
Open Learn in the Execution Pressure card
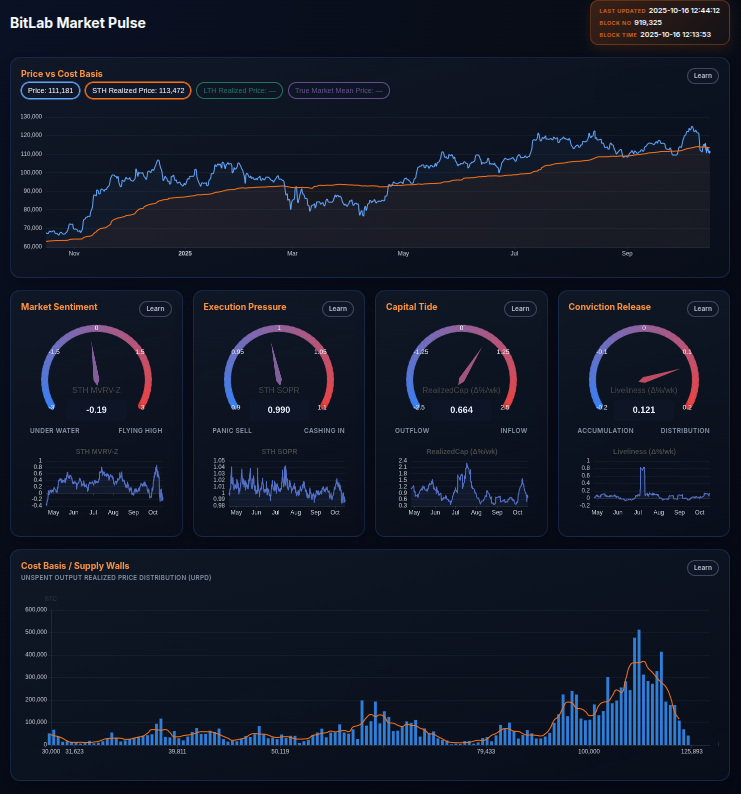pyautogui.click(x=338, y=309)
